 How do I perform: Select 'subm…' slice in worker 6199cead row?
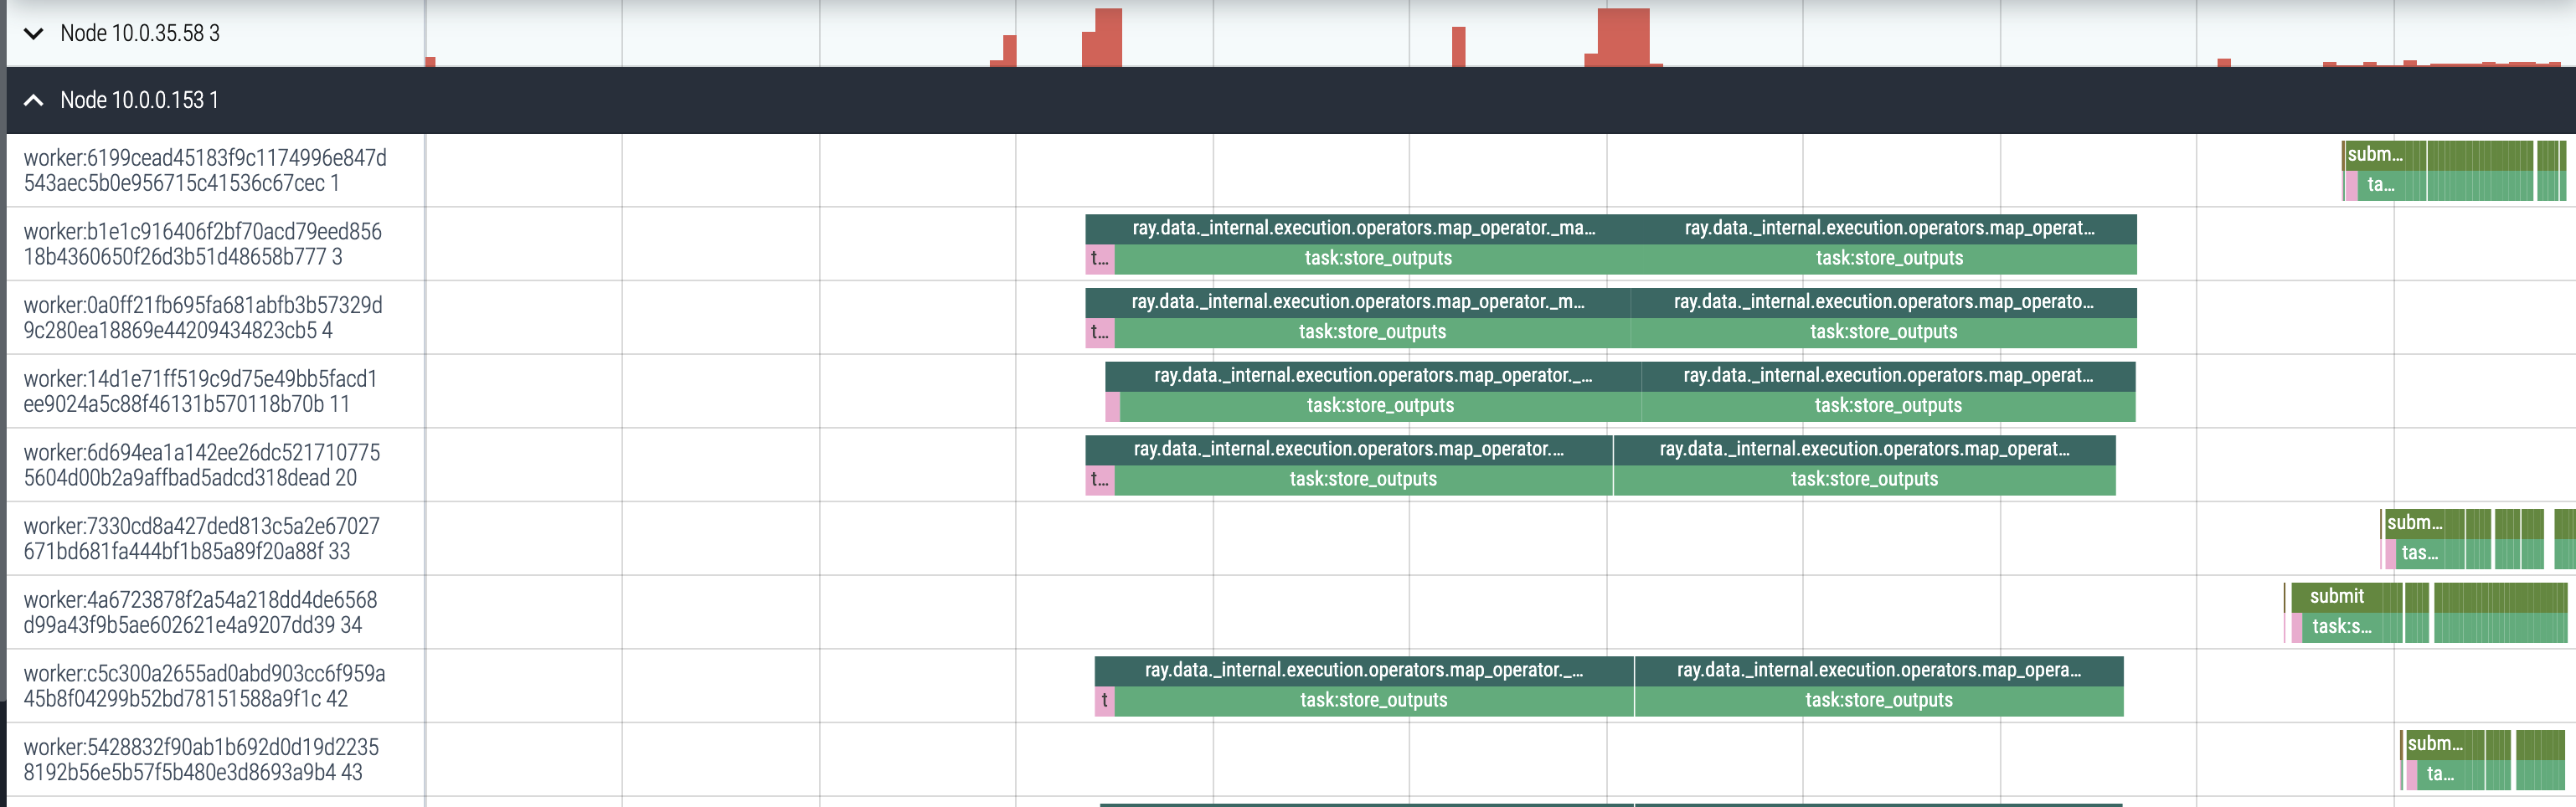(2375, 155)
